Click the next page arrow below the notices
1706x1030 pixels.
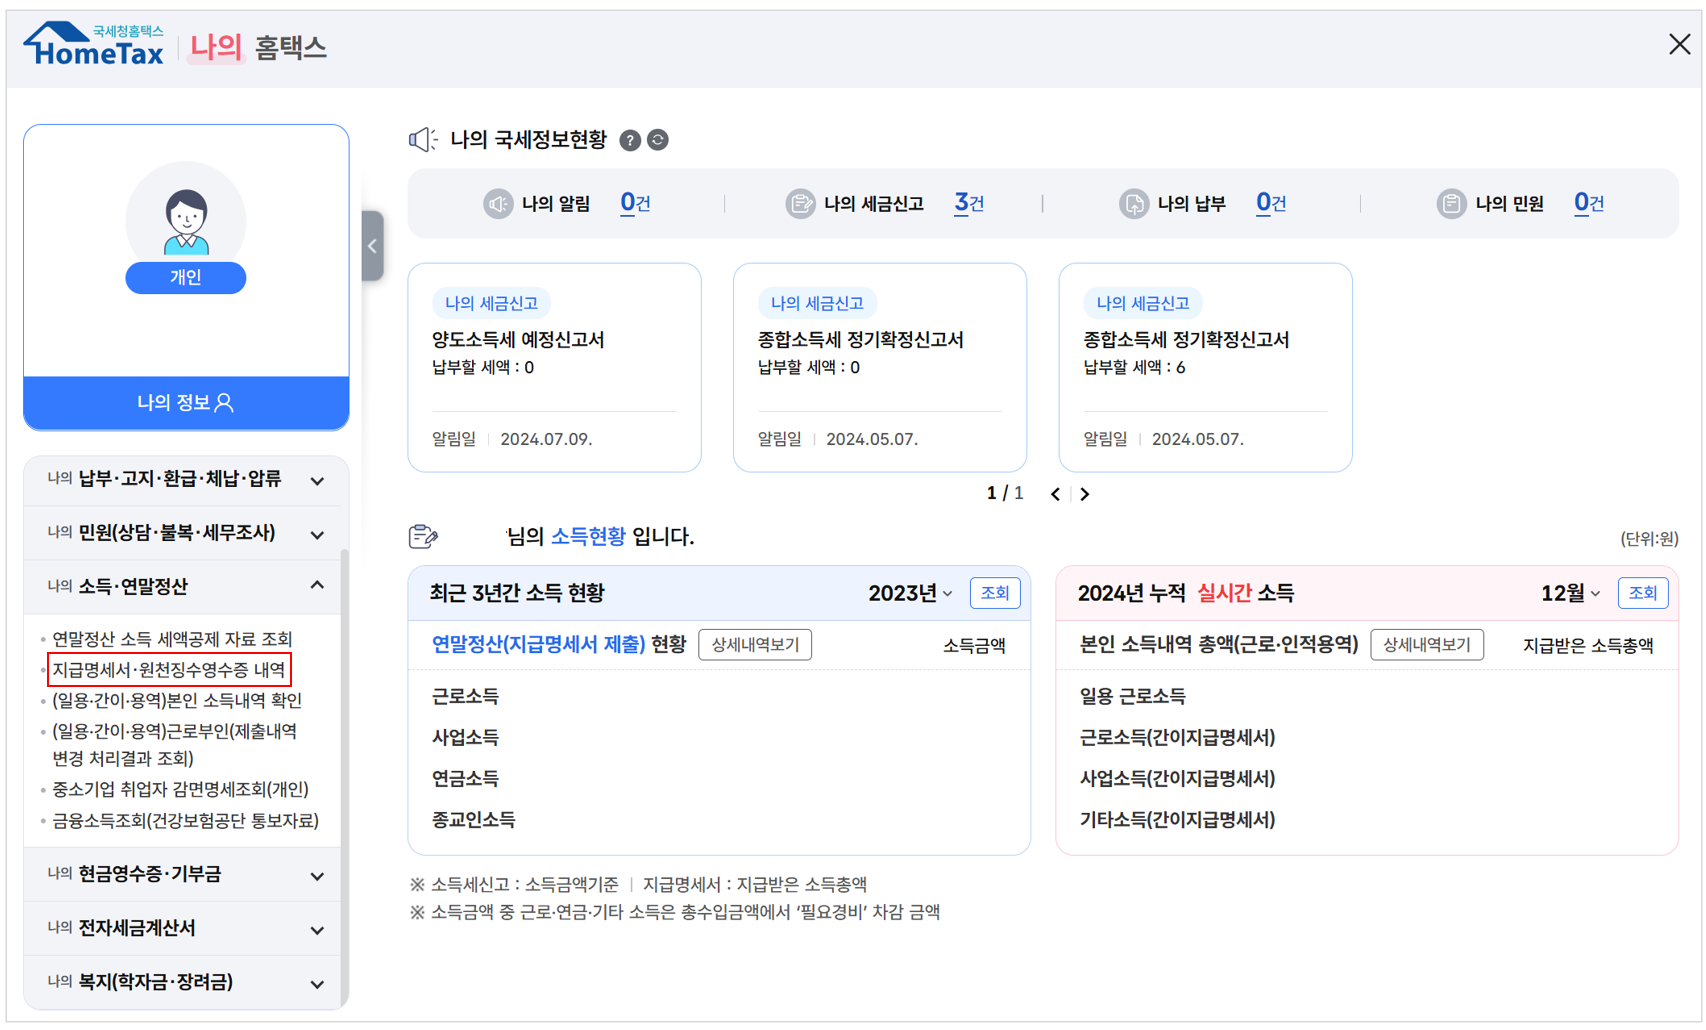[1085, 493]
